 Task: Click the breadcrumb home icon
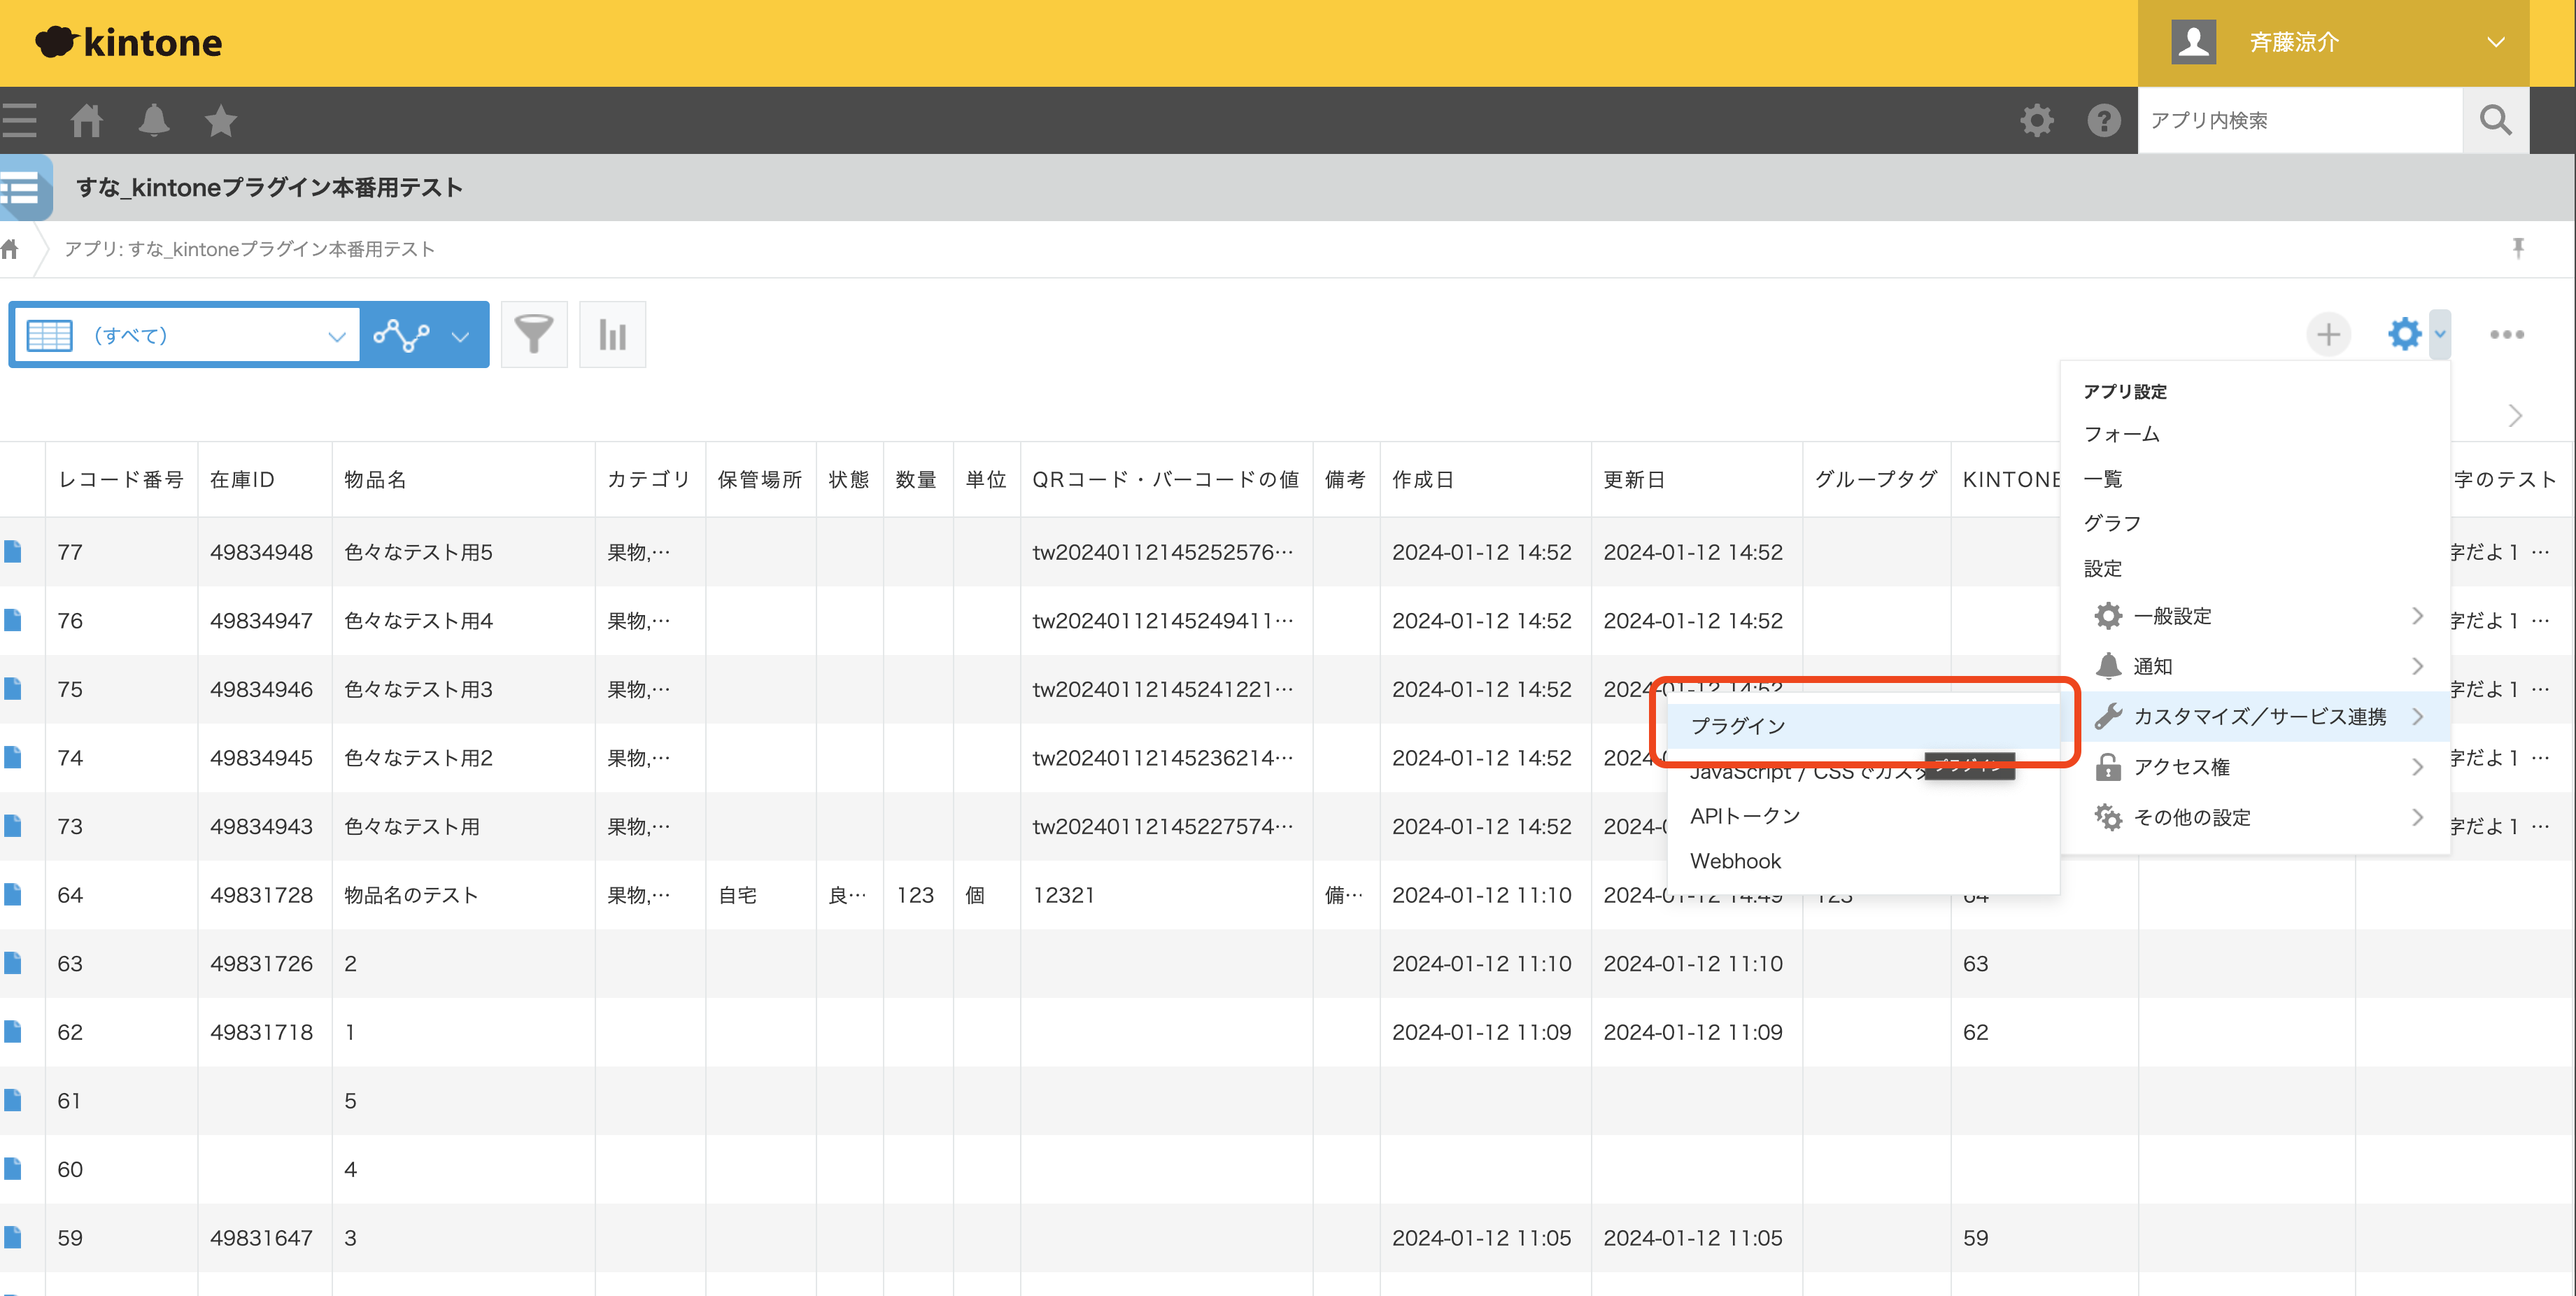pos(10,249)
